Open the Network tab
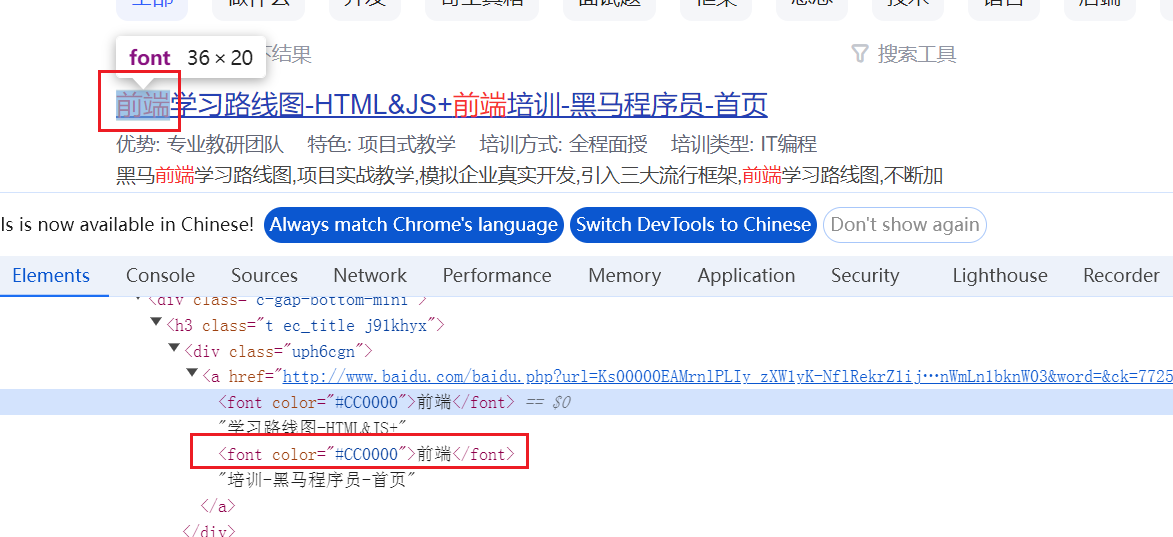The image size is (1173, 537). click(x=370, y=276)
